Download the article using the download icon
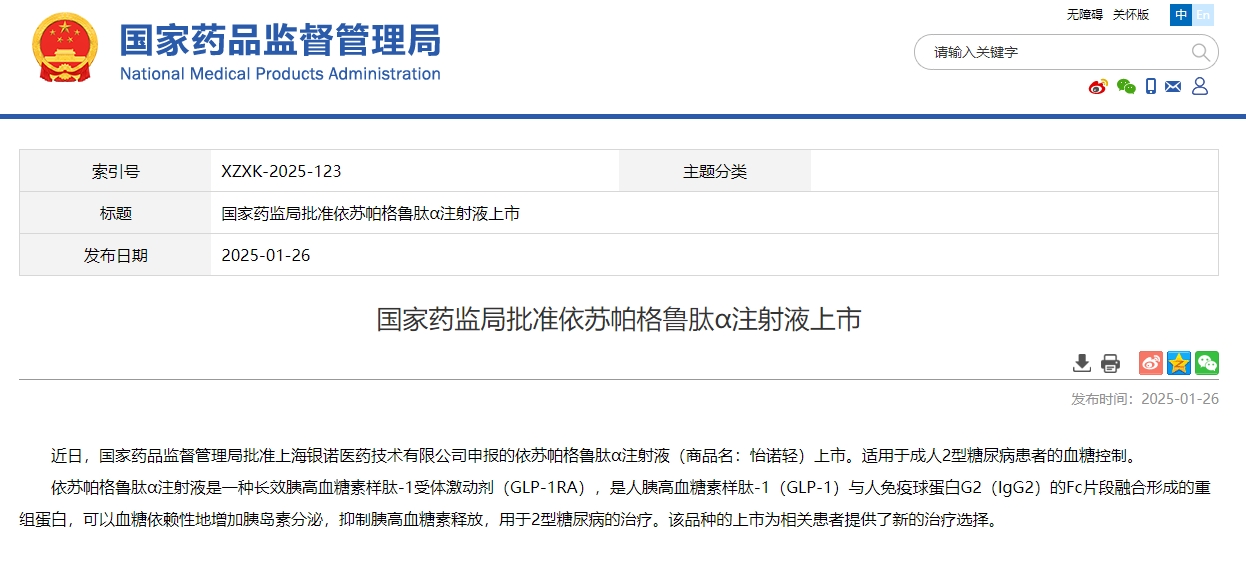Image resolution: width=1246 pixels, height=576 pixels. (1081, 363)
